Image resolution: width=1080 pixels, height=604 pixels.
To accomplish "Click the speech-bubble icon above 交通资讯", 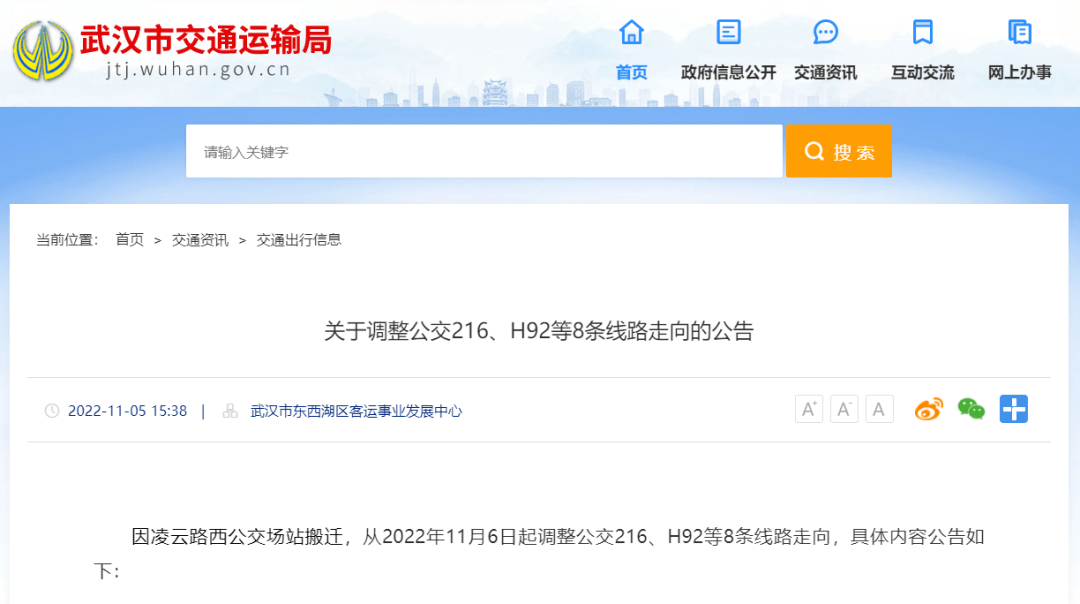I will pyautogui.click(x=825, y=32).
